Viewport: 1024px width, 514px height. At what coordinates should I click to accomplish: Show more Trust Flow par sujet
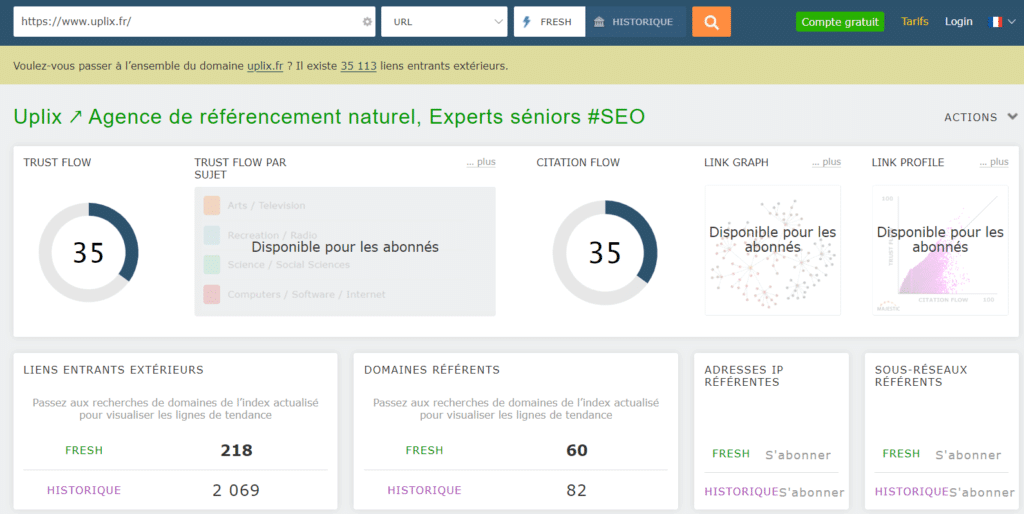pyautogui.click(x=481, y=162)
